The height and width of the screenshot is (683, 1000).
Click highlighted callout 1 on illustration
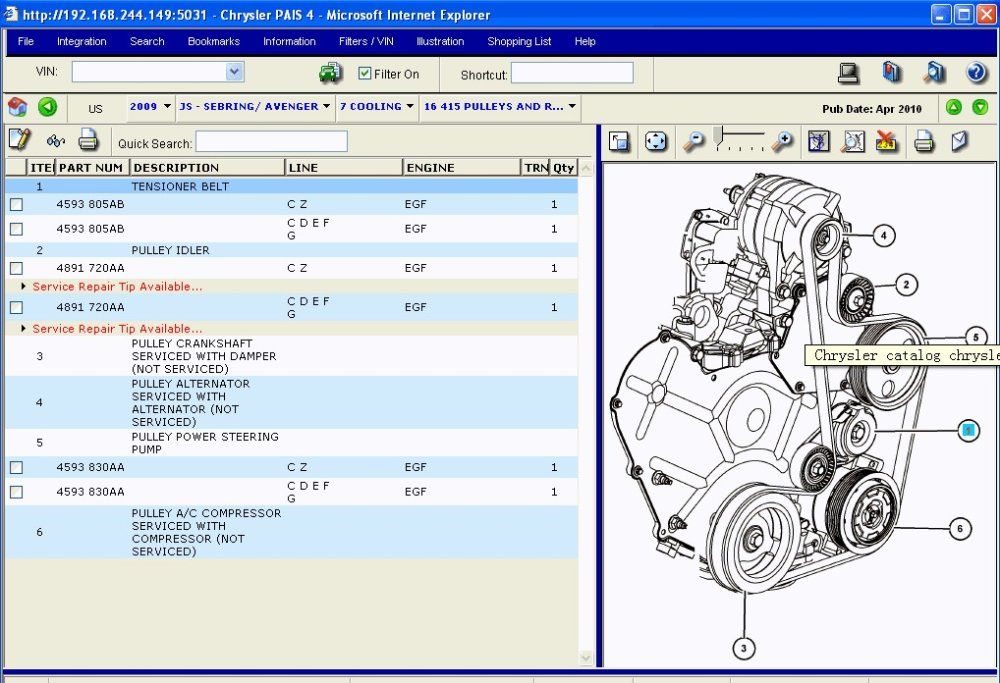point(968,430)
